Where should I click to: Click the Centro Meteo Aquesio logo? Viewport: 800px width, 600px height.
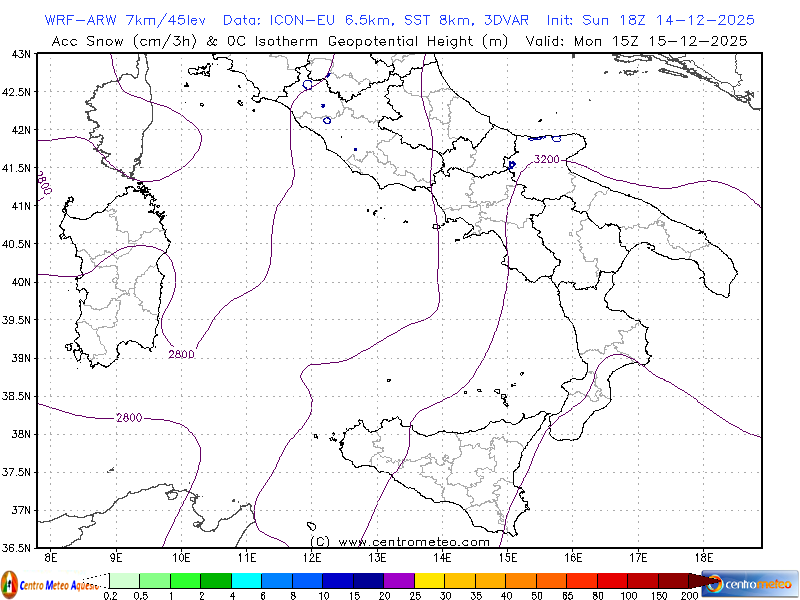50,583
